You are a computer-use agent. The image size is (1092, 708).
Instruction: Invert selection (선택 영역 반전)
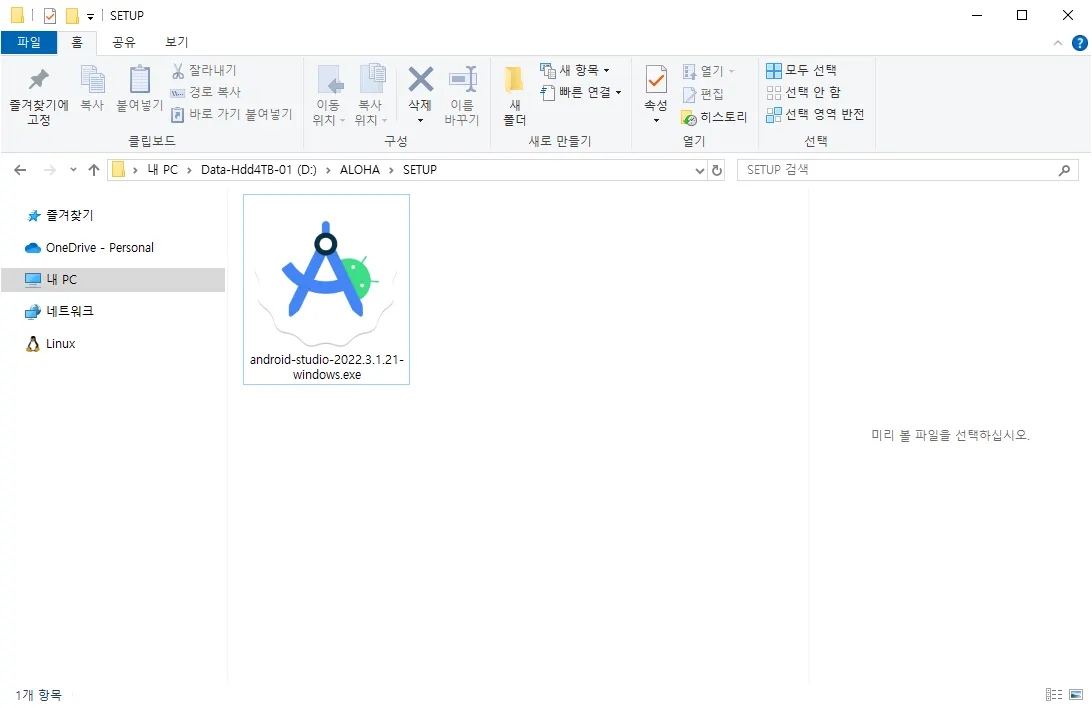815,114
